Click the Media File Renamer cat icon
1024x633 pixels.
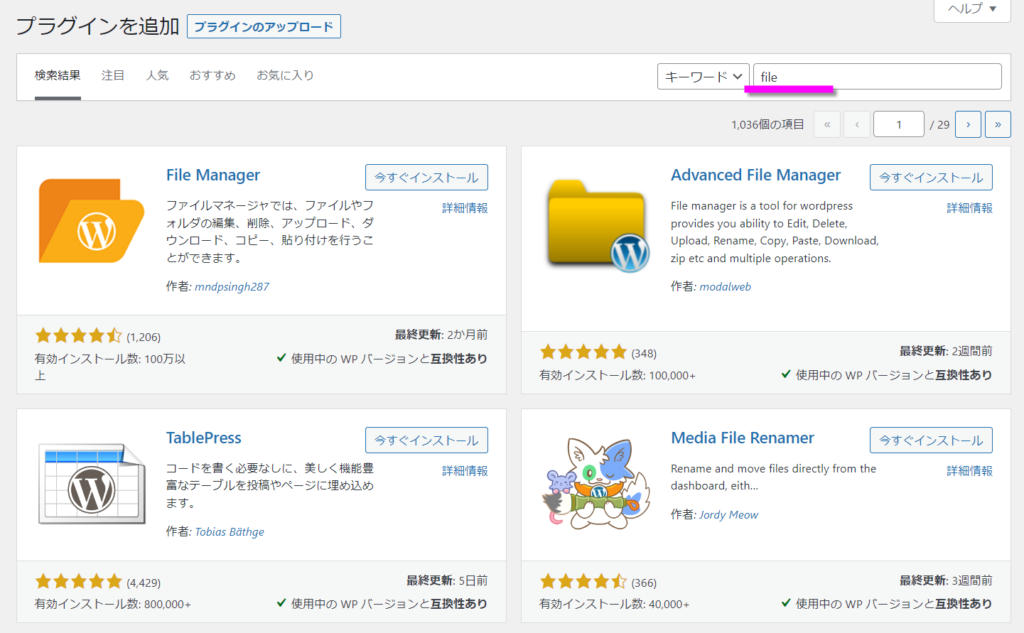pyautogui.click(x=596, y=483)
